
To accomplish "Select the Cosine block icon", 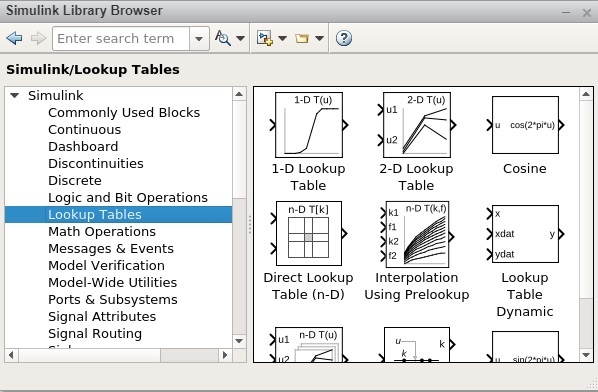I will [x=525, y=125].
